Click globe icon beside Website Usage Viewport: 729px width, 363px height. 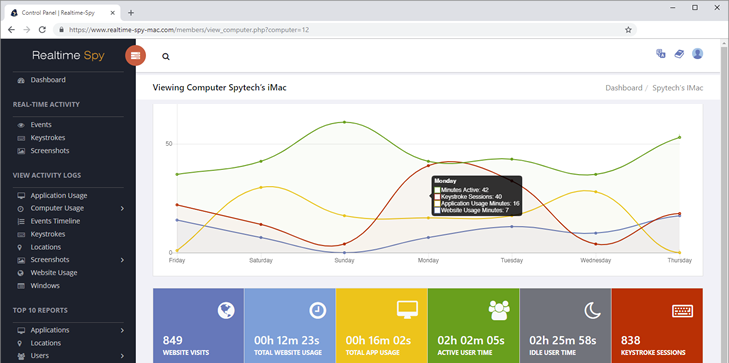click(21, 273)
